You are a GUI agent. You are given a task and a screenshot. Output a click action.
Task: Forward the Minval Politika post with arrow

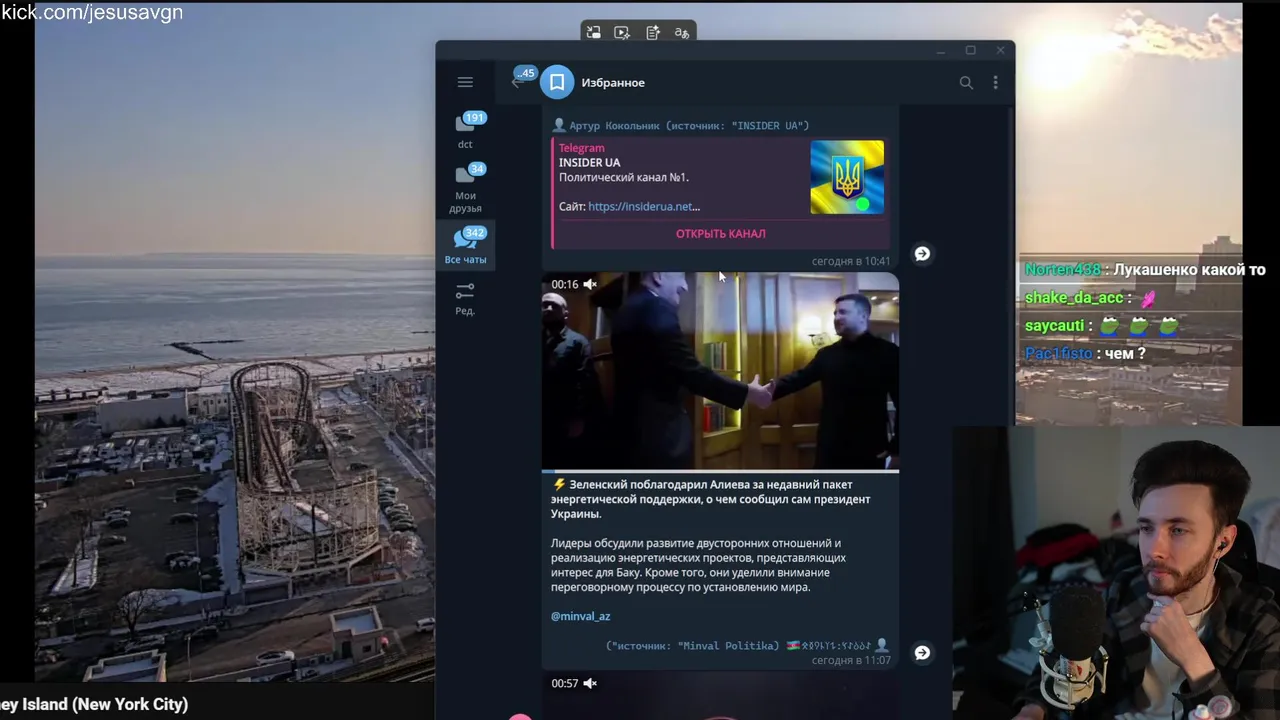pos(922,653)
